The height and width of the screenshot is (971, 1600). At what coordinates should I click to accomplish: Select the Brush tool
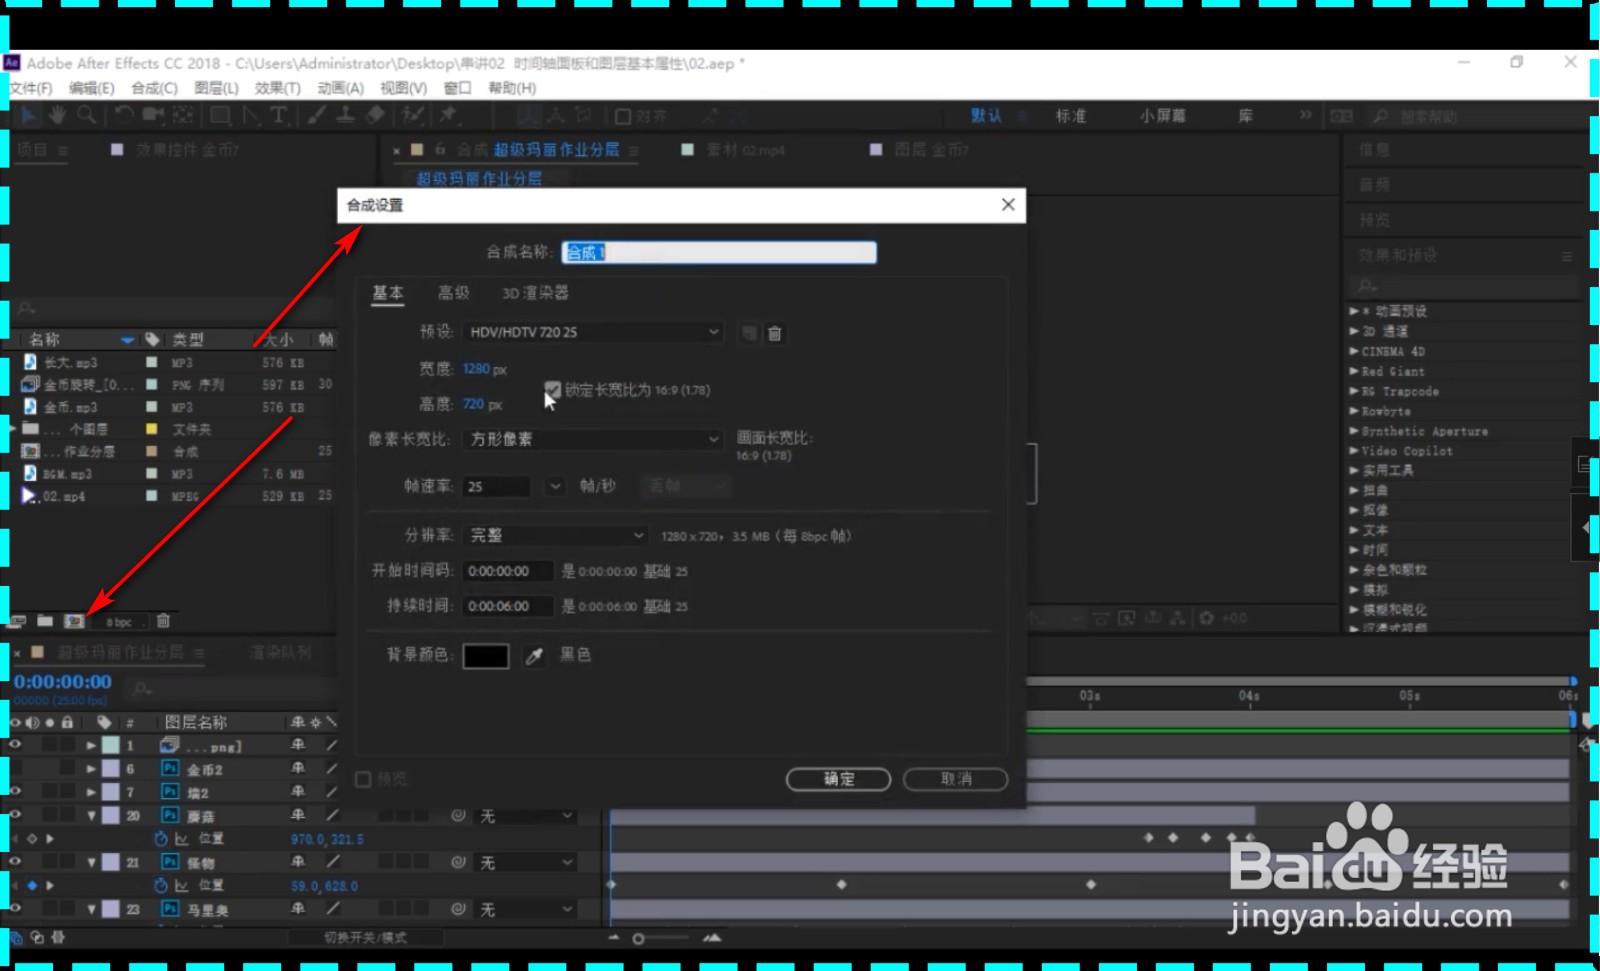tap(316, 116)
